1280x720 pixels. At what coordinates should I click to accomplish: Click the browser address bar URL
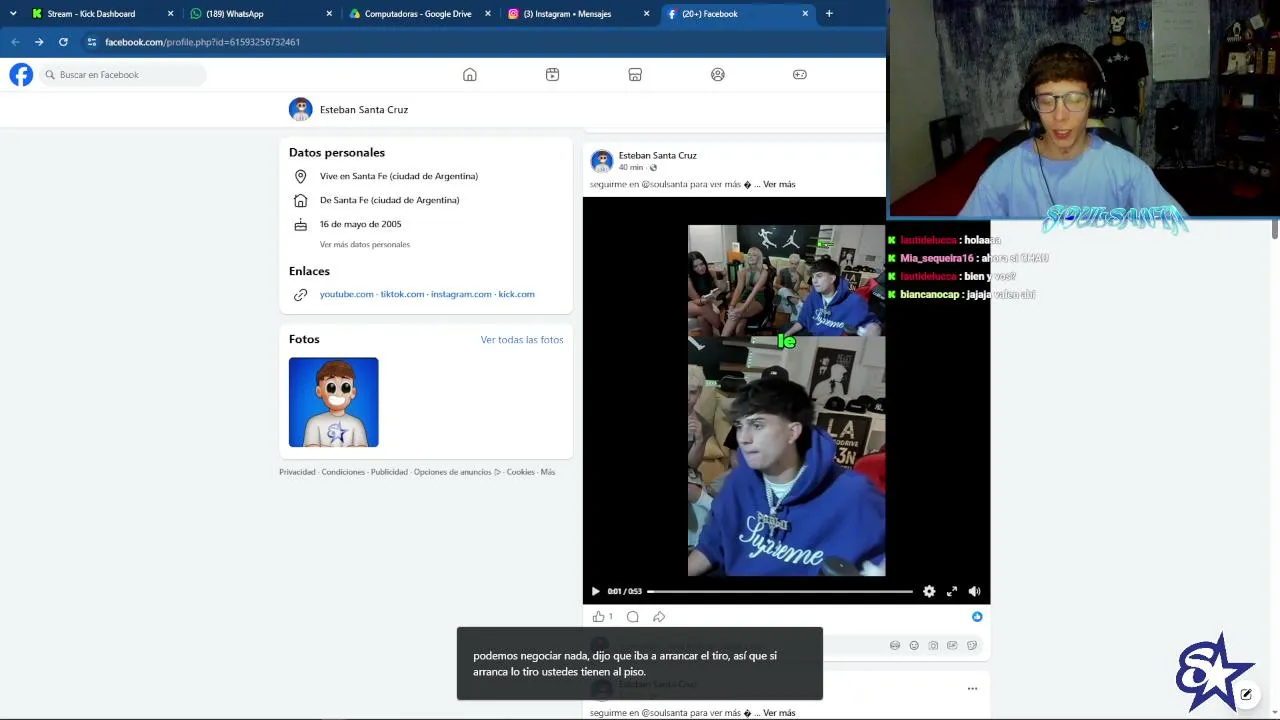coord(202,42)
